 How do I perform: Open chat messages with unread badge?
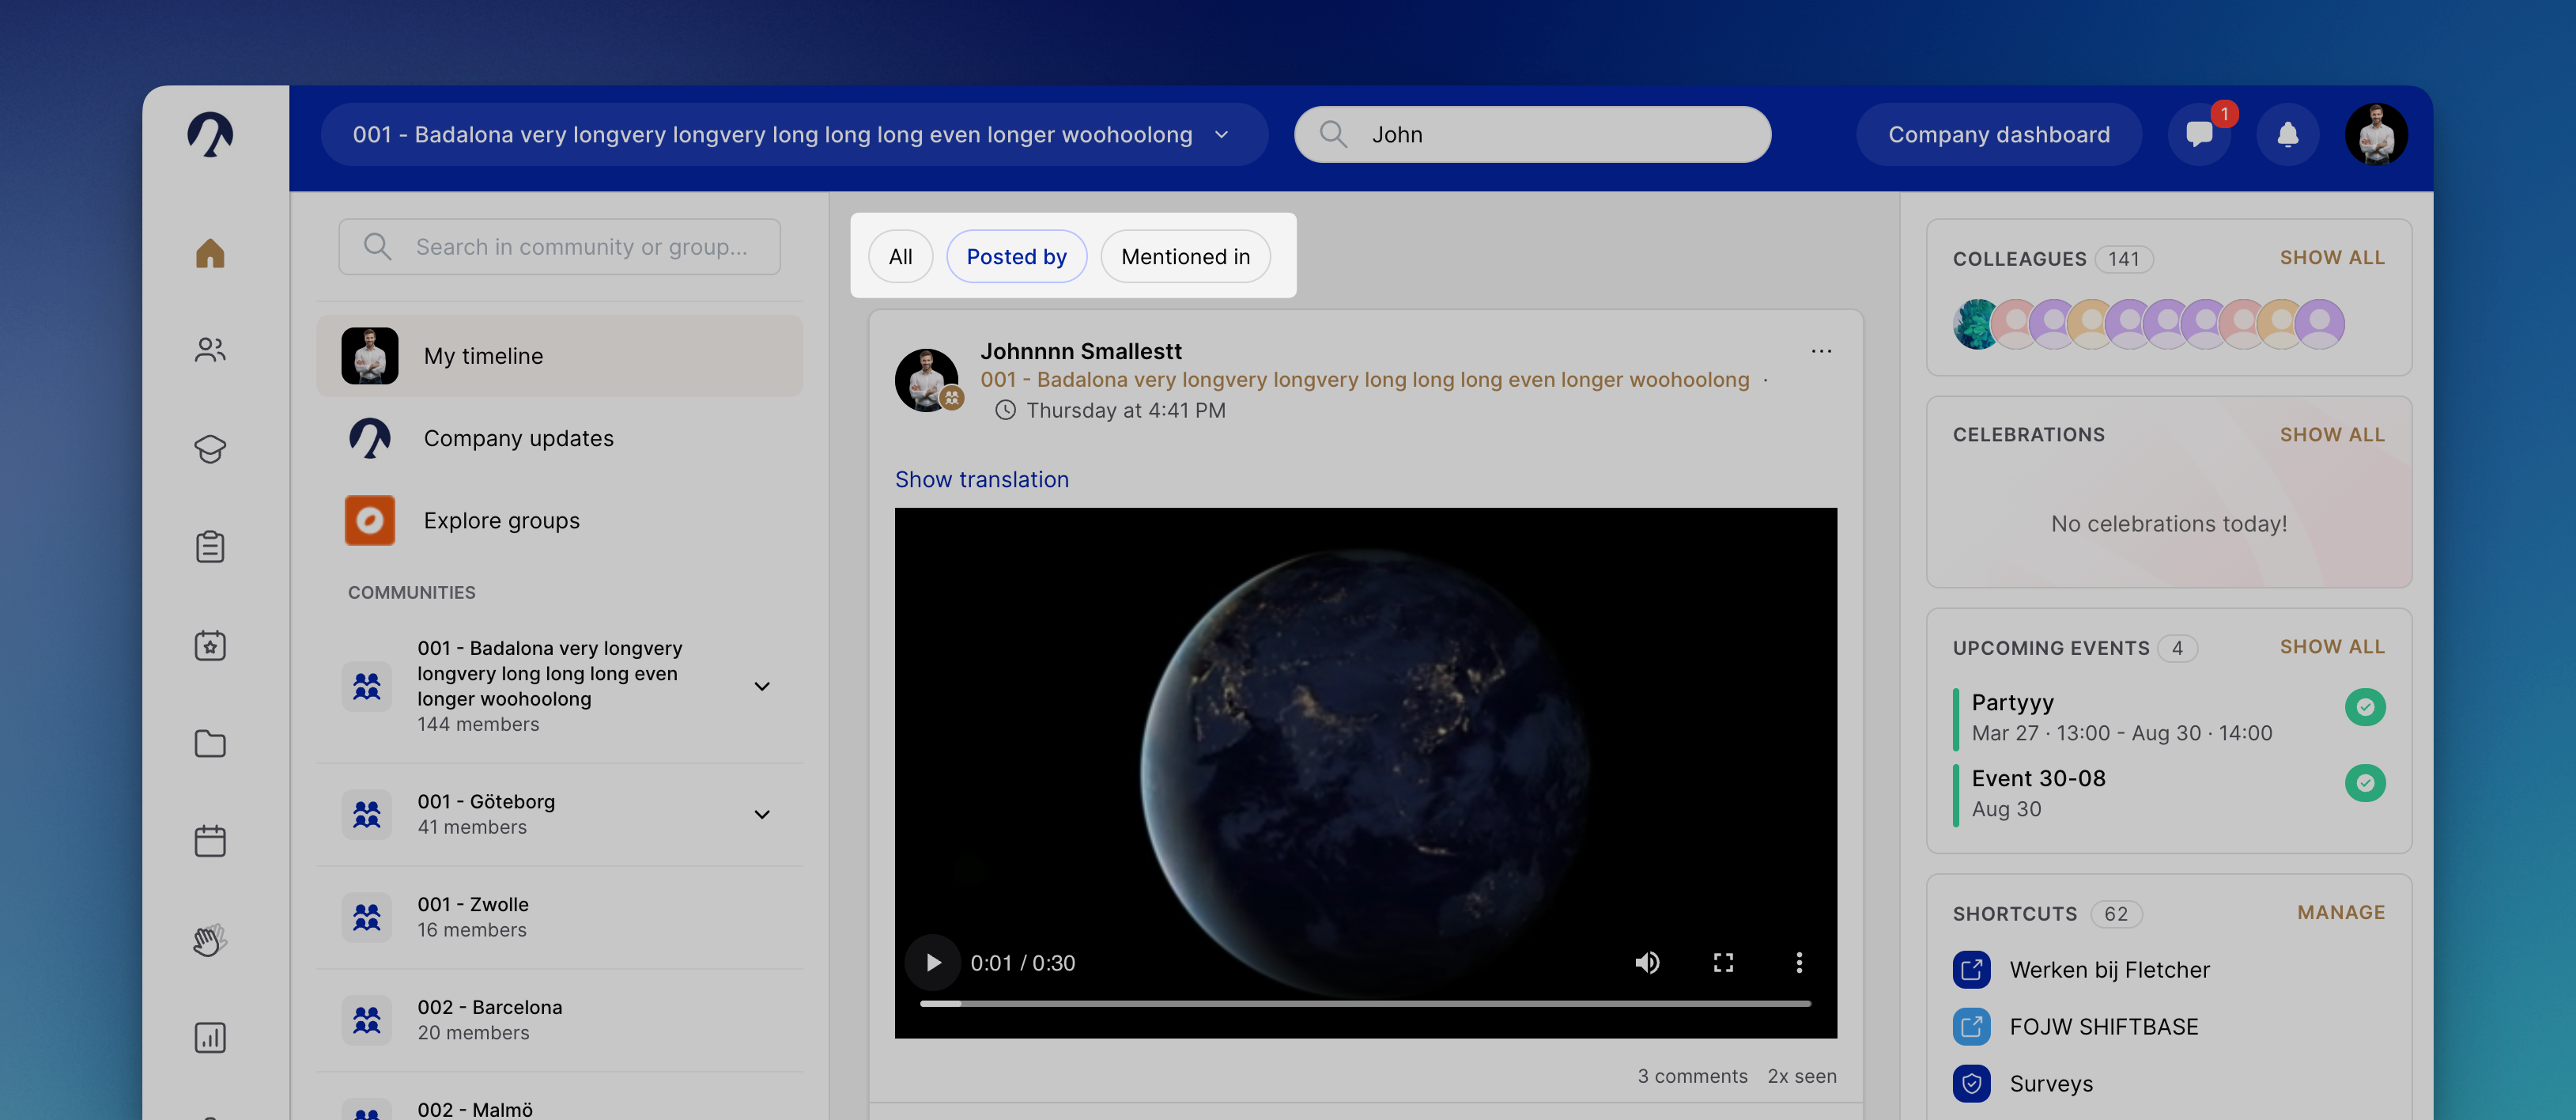[2199, 134]
